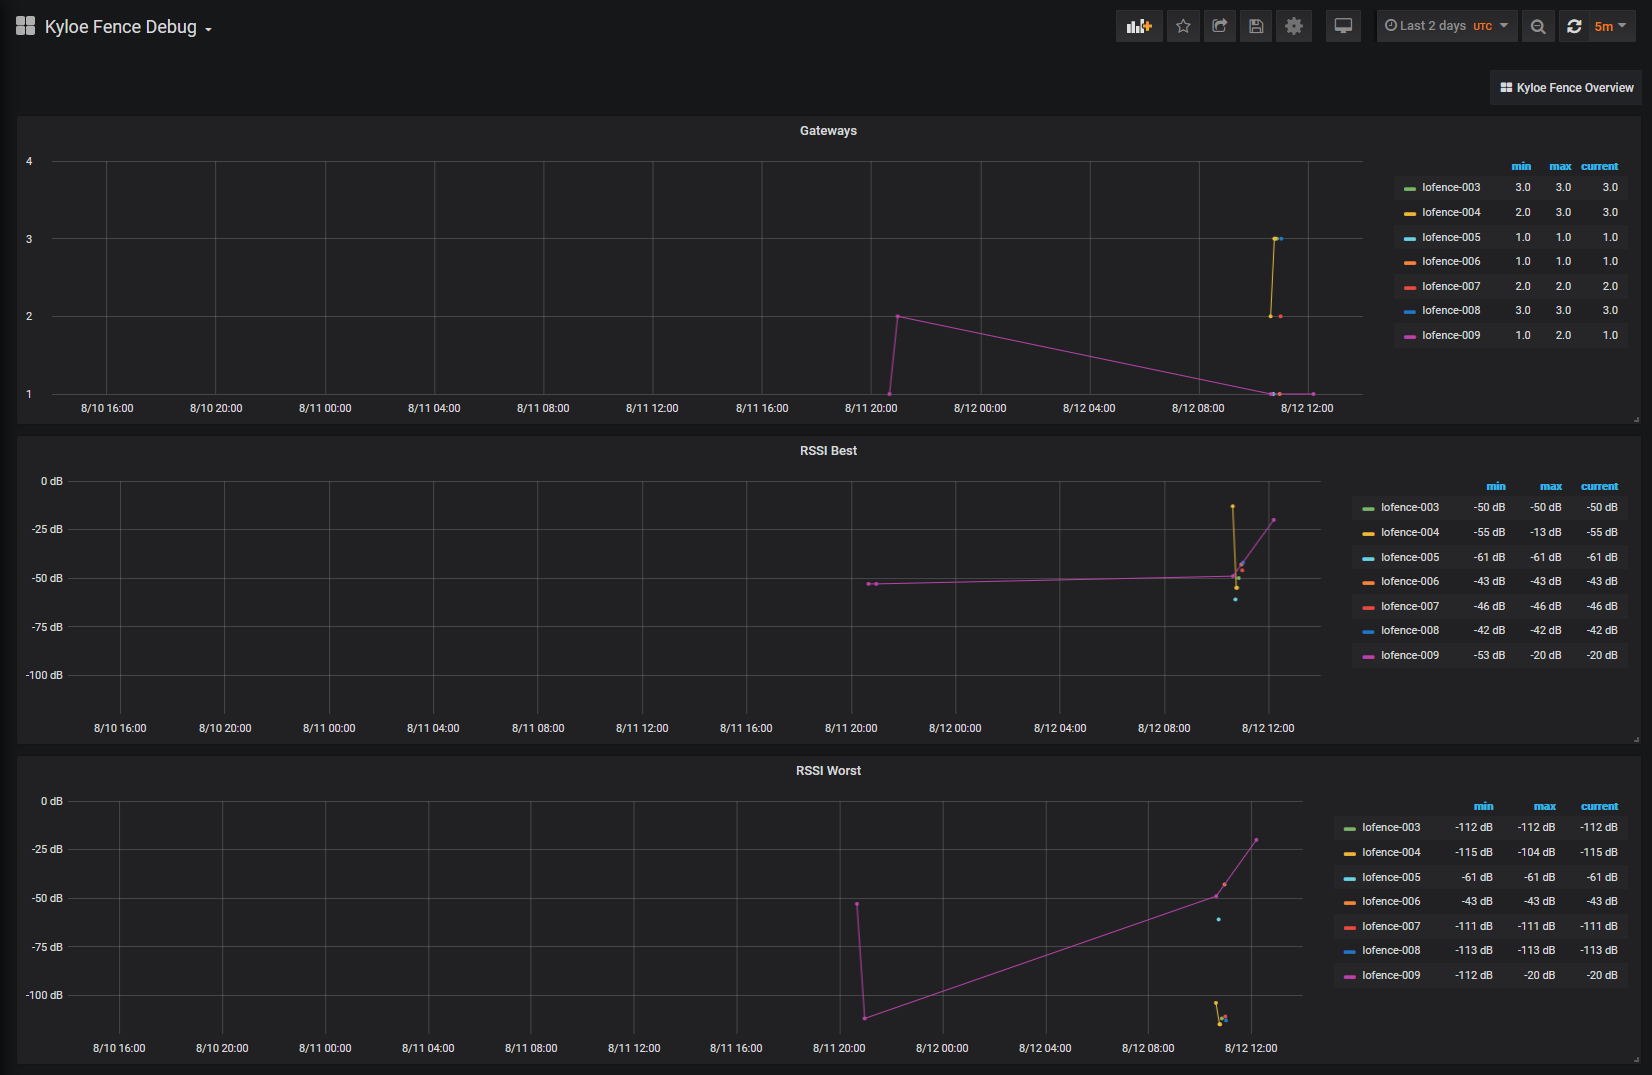Cycle view mode monitor icon
The height and width of the screenshot is (1075, 1652).
1343,26
